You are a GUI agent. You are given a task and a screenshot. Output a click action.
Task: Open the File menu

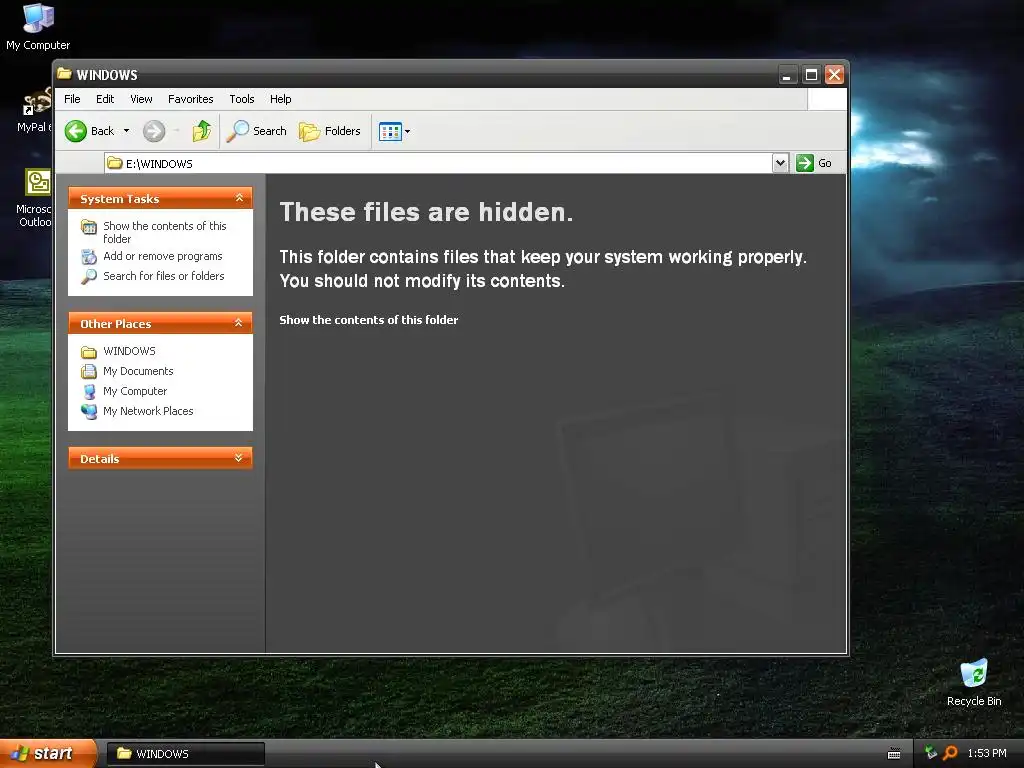pyautogui.click(x=72, y=99)
